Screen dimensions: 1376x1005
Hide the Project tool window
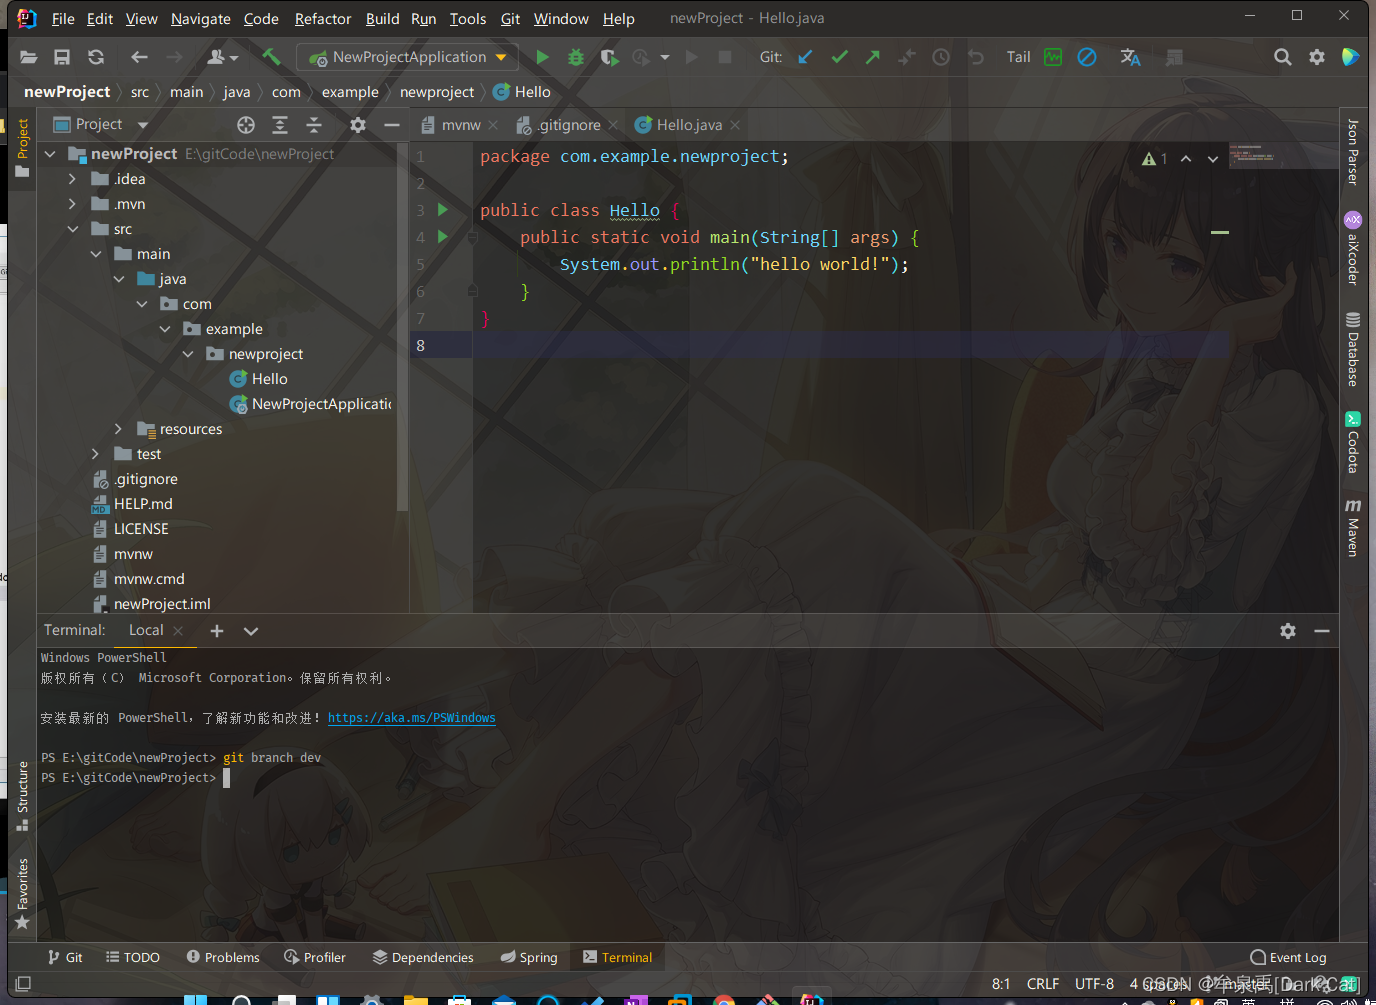pos(392,125)
